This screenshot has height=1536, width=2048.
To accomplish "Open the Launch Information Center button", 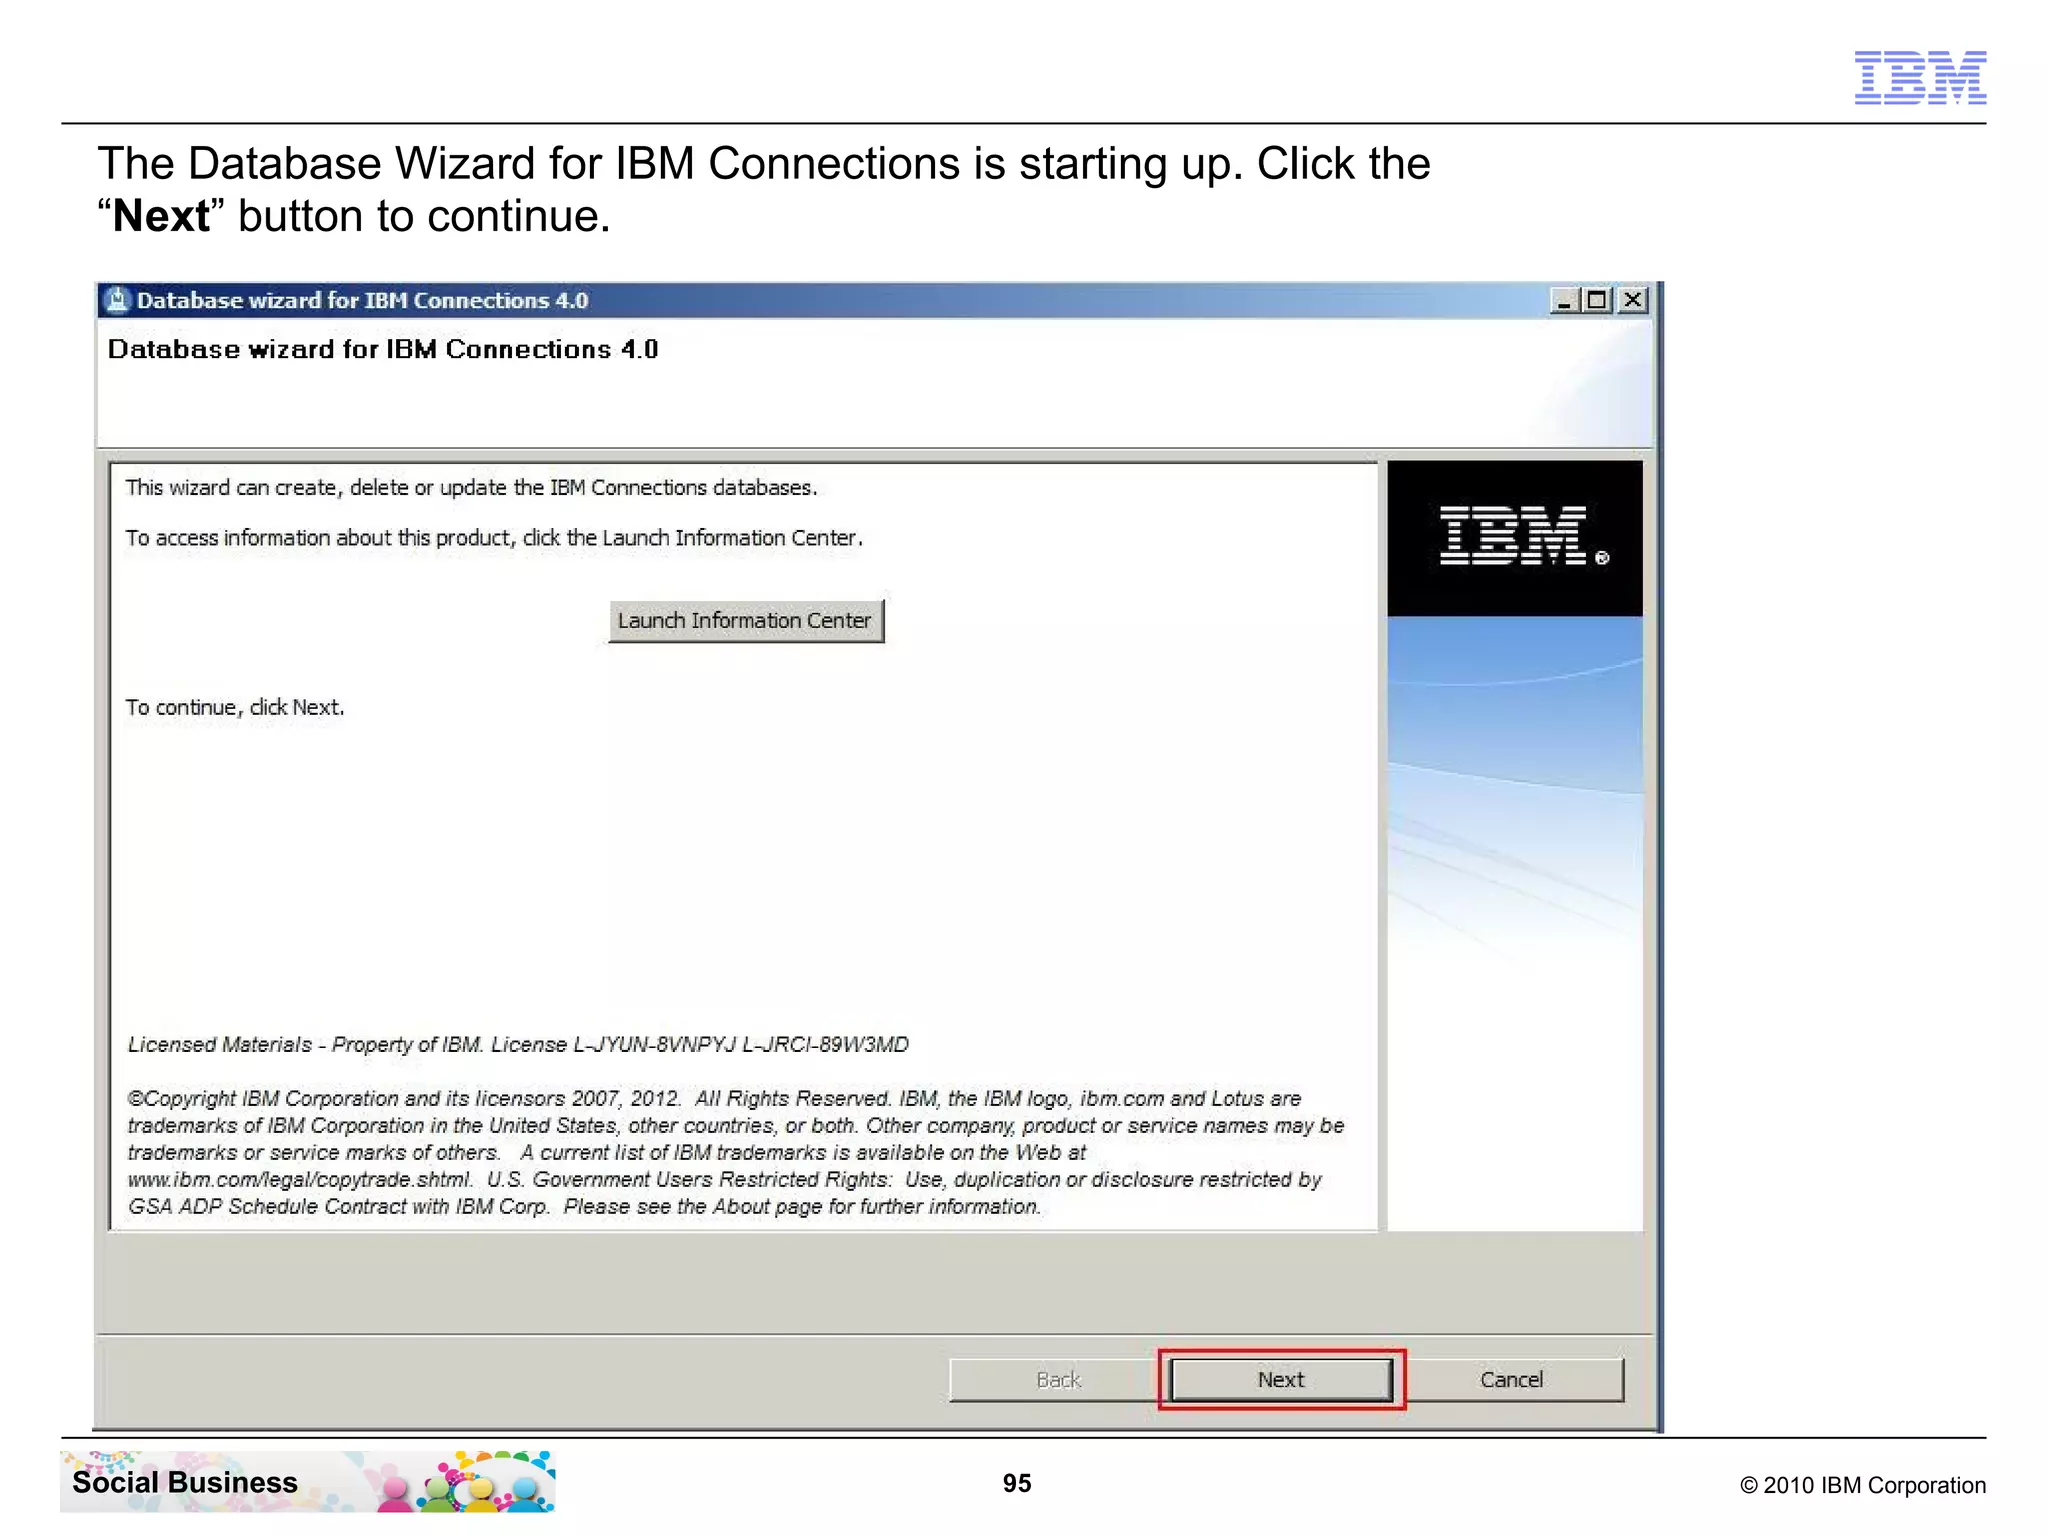I will click(746, 620).
